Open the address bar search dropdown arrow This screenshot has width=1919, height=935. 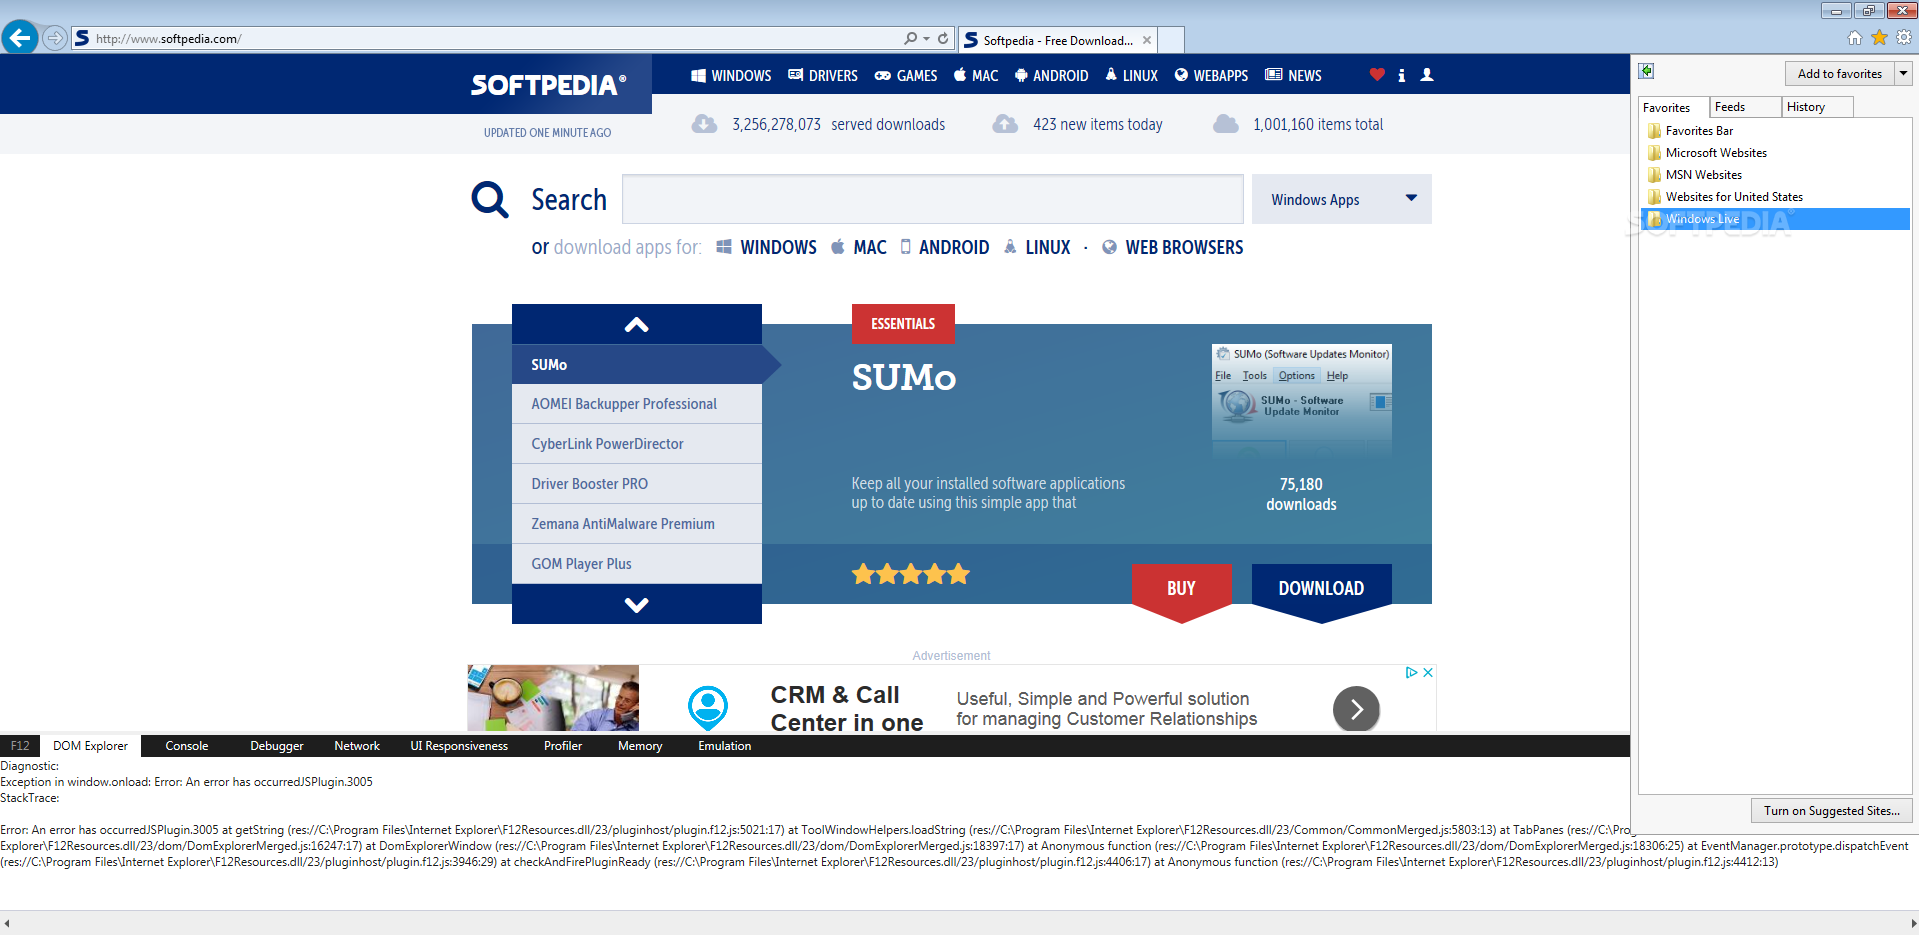pyautogui.click(x=926, y=38)
